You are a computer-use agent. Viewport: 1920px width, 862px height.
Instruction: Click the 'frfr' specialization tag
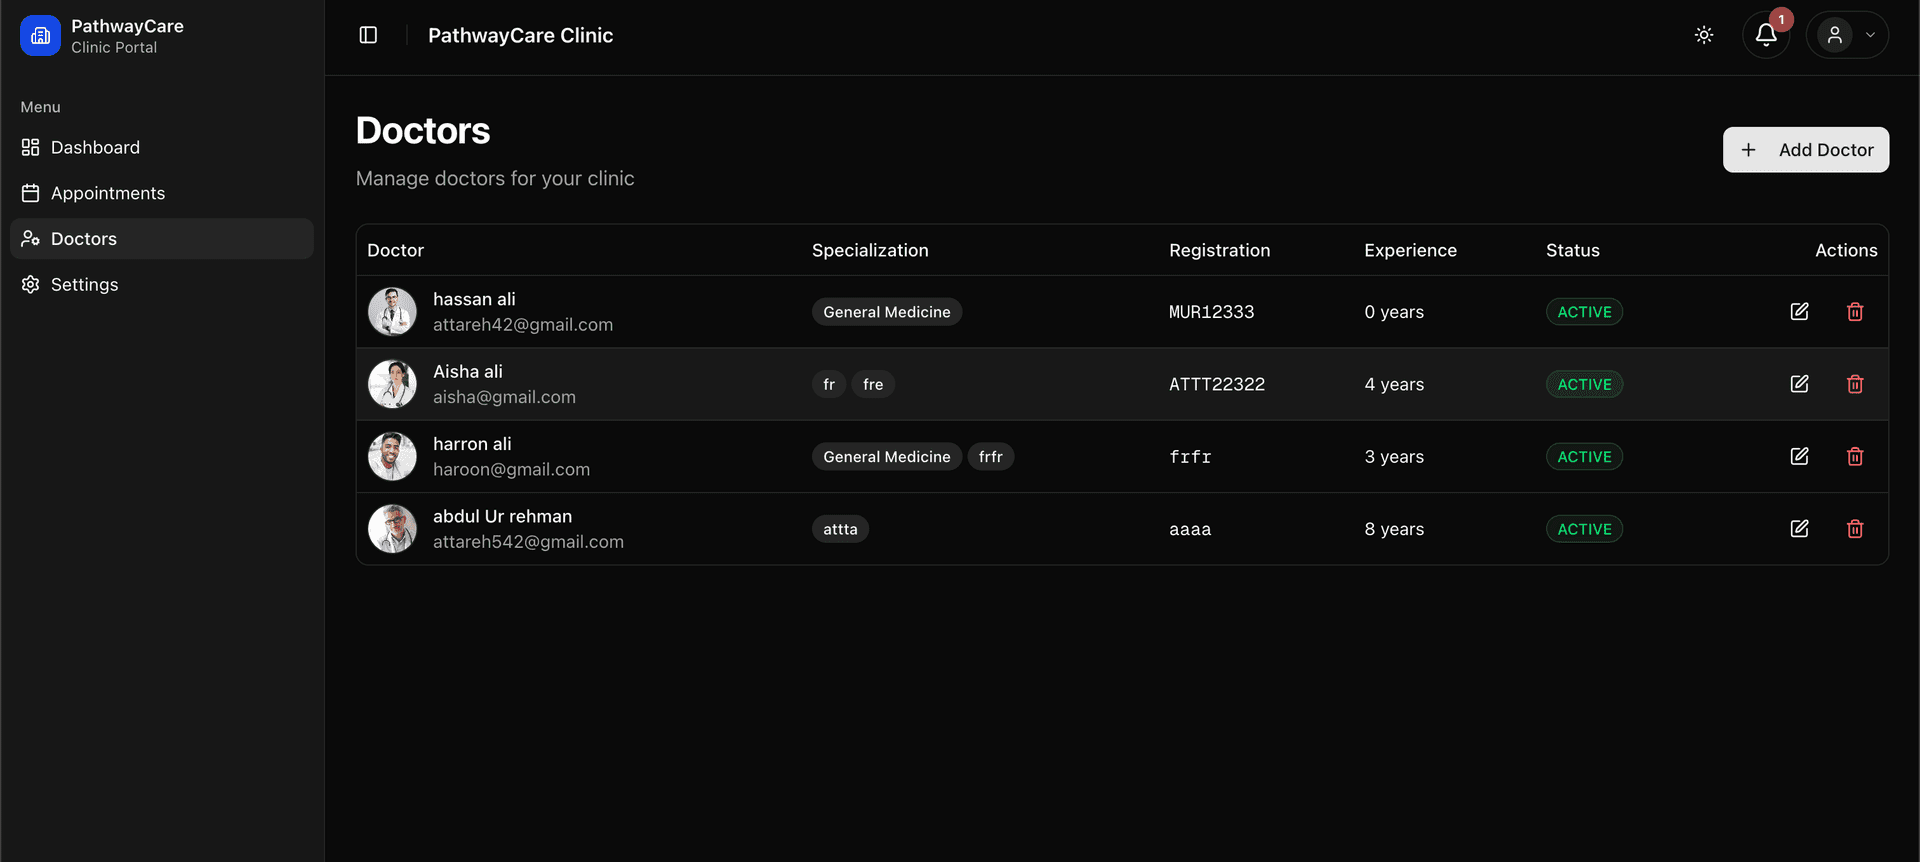[x=991, y=457]
